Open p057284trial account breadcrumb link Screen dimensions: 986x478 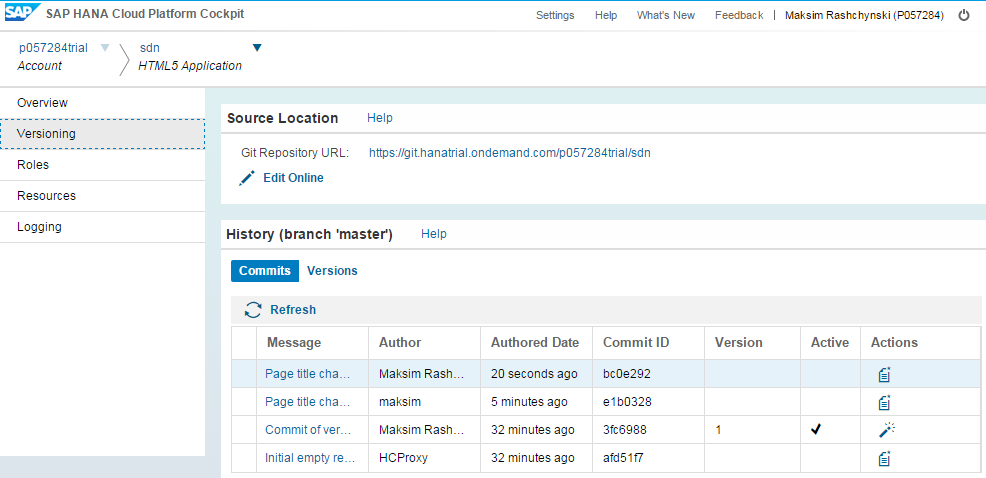[53, 48]
